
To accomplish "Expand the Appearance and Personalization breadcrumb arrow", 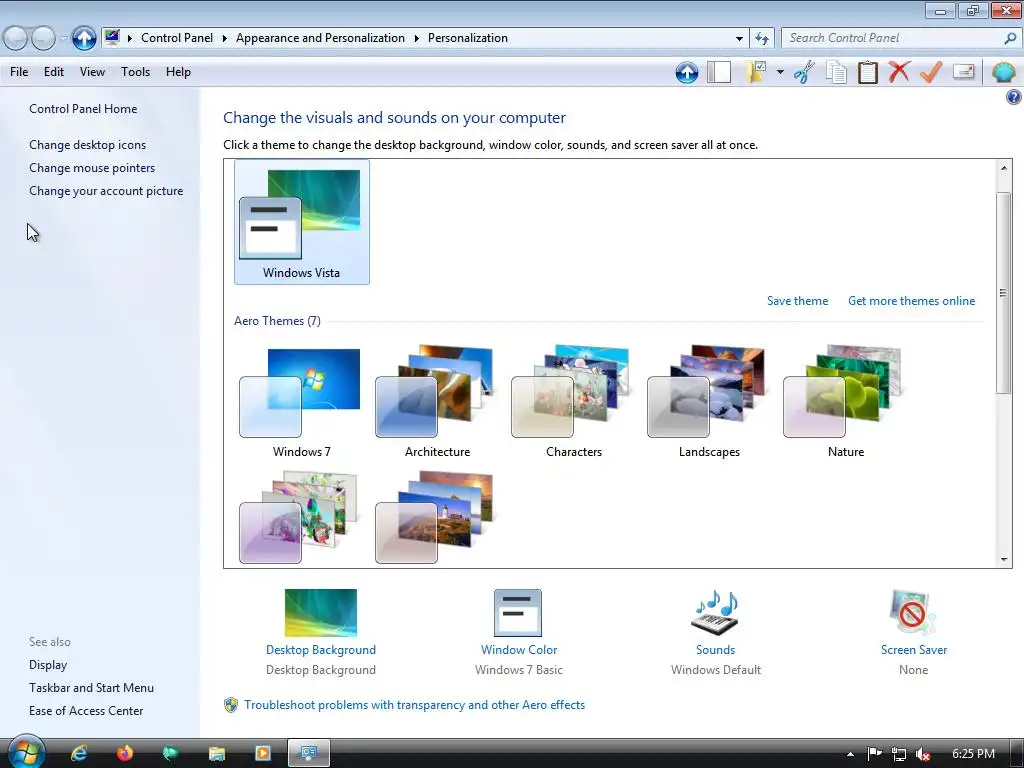I will tap(416, 38).
